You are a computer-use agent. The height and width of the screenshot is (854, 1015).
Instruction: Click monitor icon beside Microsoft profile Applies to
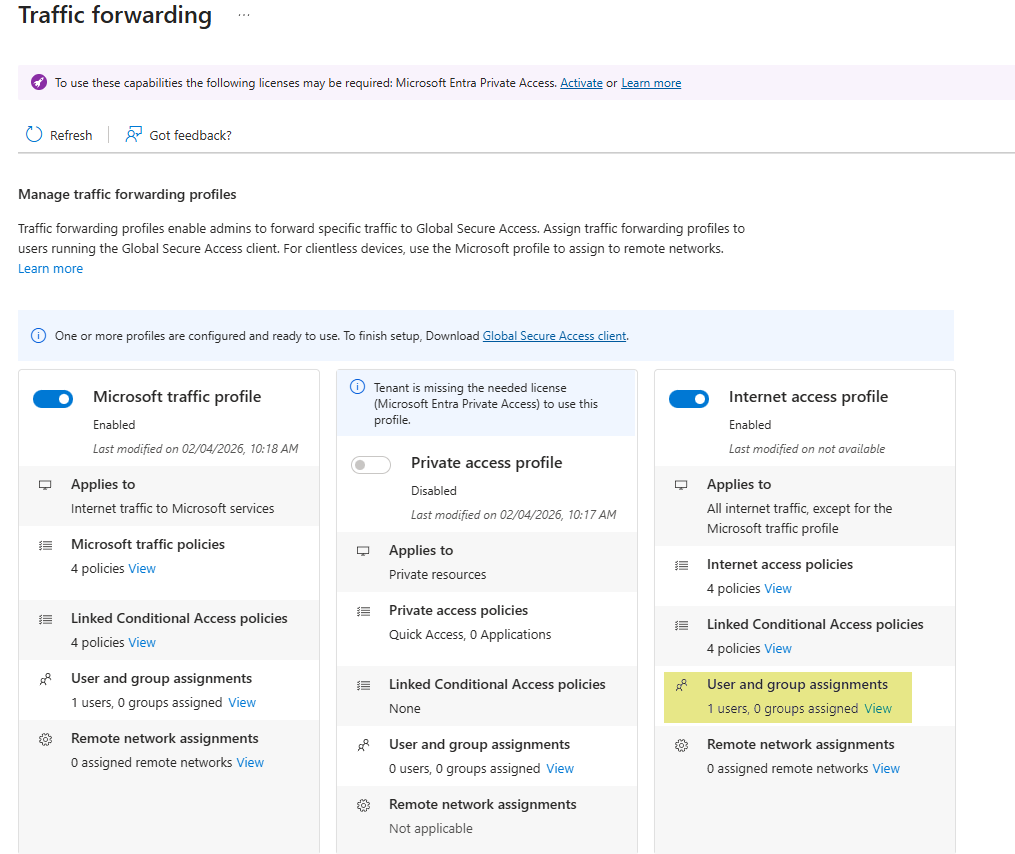[45, 484]
